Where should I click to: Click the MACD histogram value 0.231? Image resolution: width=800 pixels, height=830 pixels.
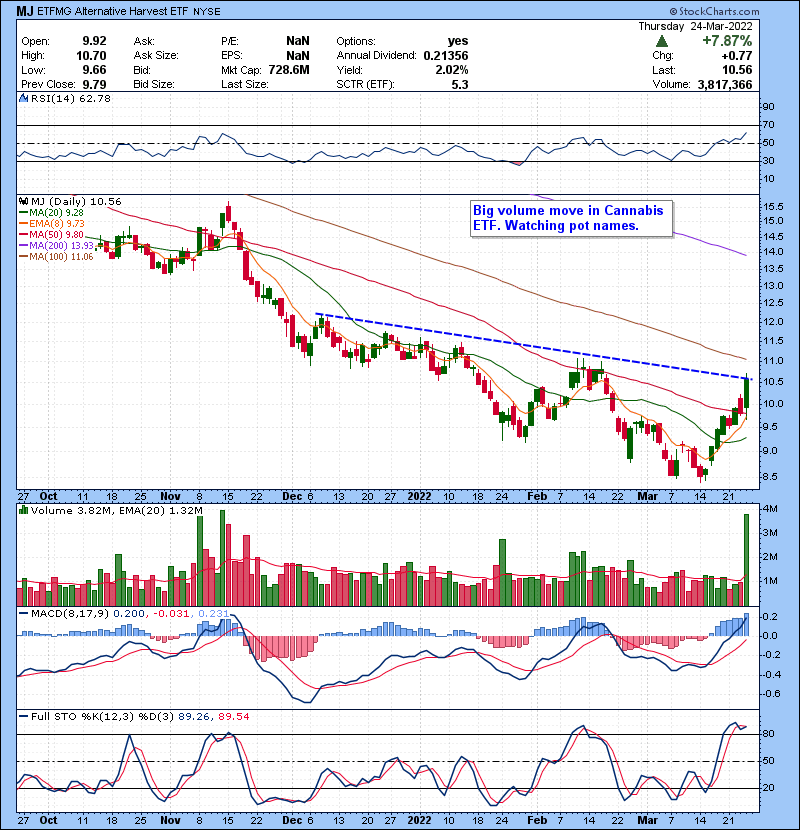[213, 614]
